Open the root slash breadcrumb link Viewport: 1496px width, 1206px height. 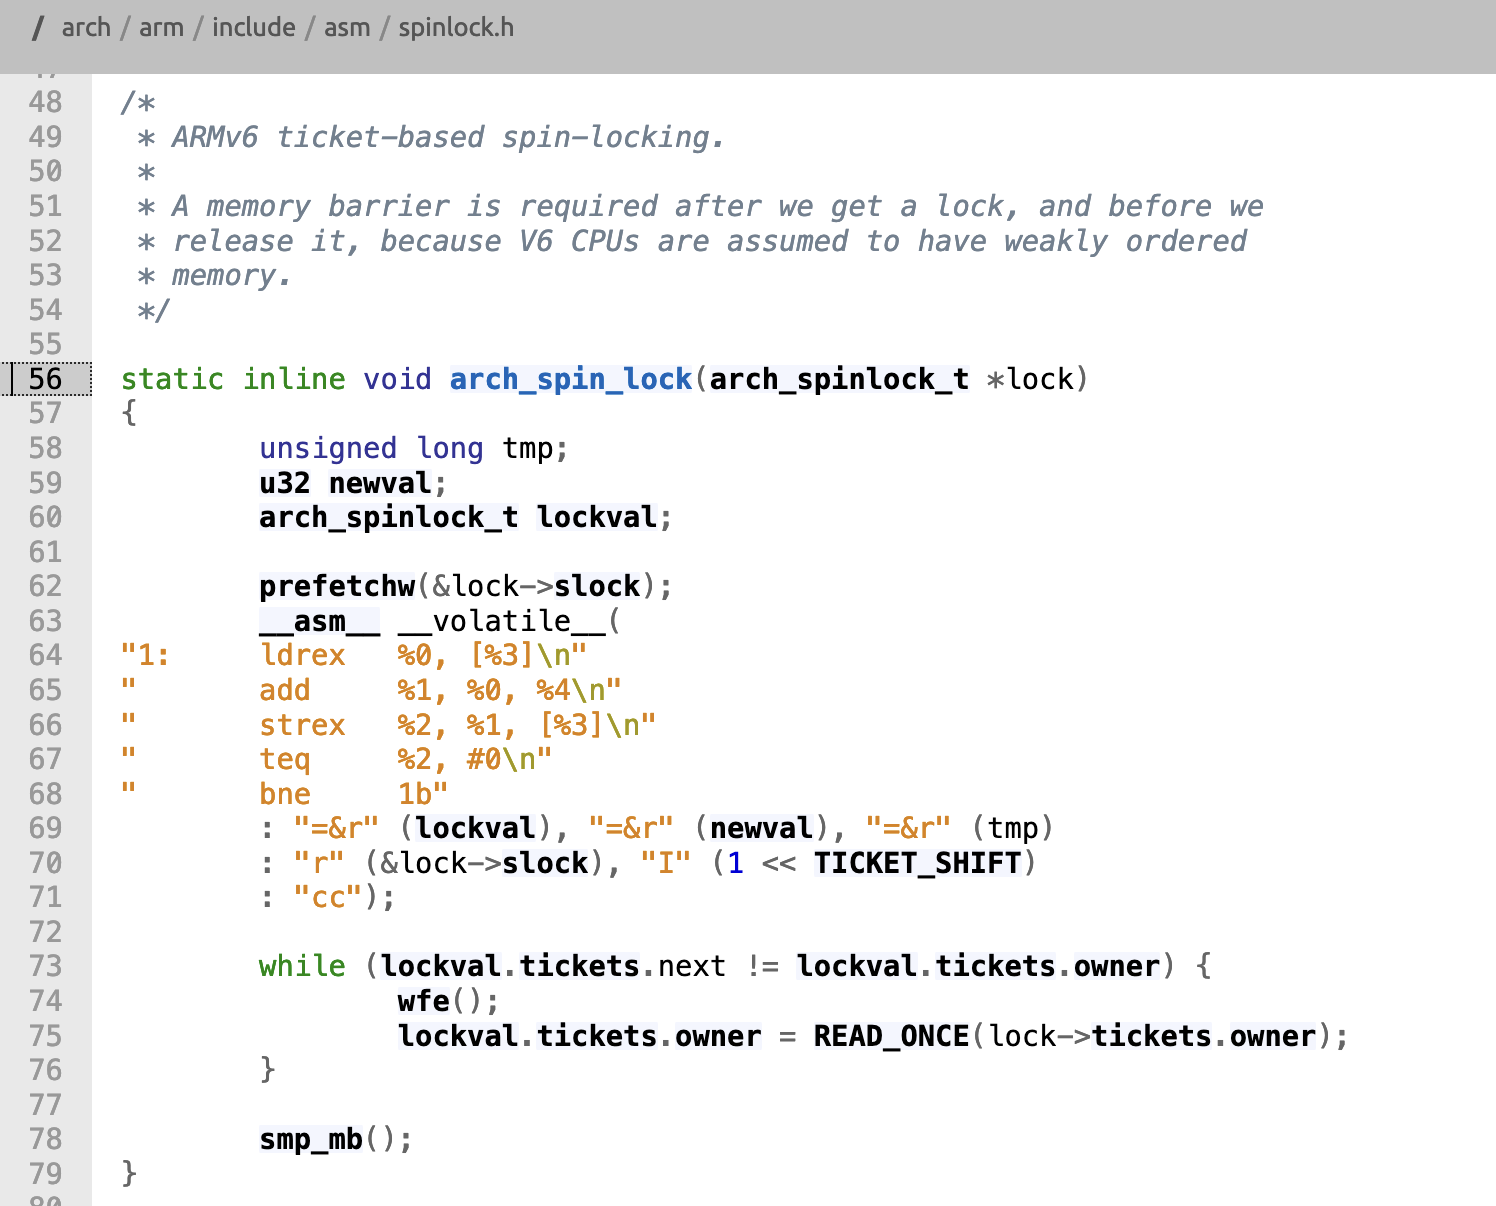pos(38,28)
